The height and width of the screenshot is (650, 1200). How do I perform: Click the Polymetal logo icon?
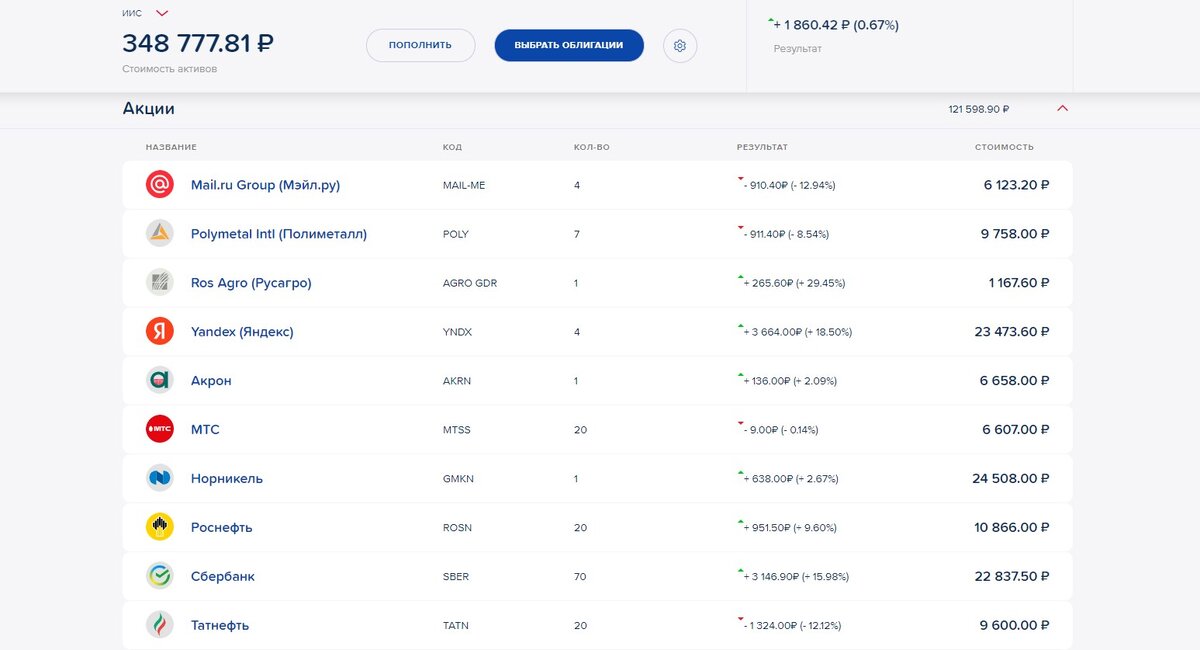click(x=160, y=234)
